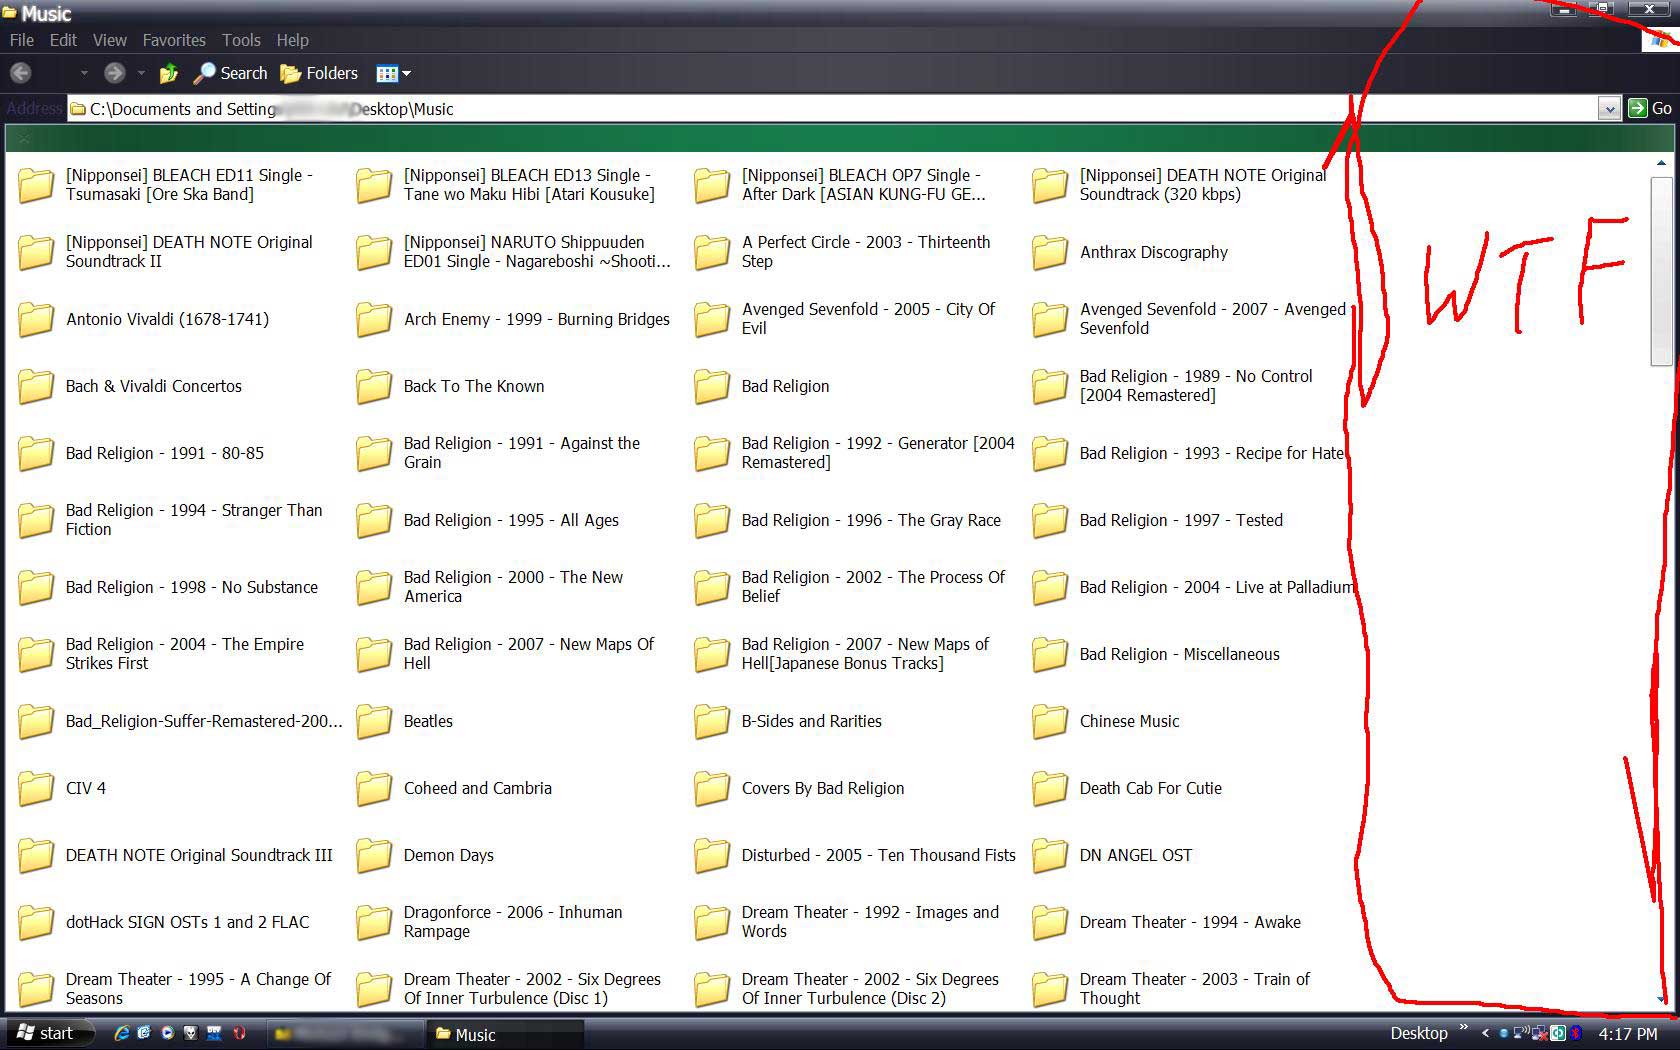Open the Views dropdown
1680x1050 pixels.
click(x=393, y=73)
